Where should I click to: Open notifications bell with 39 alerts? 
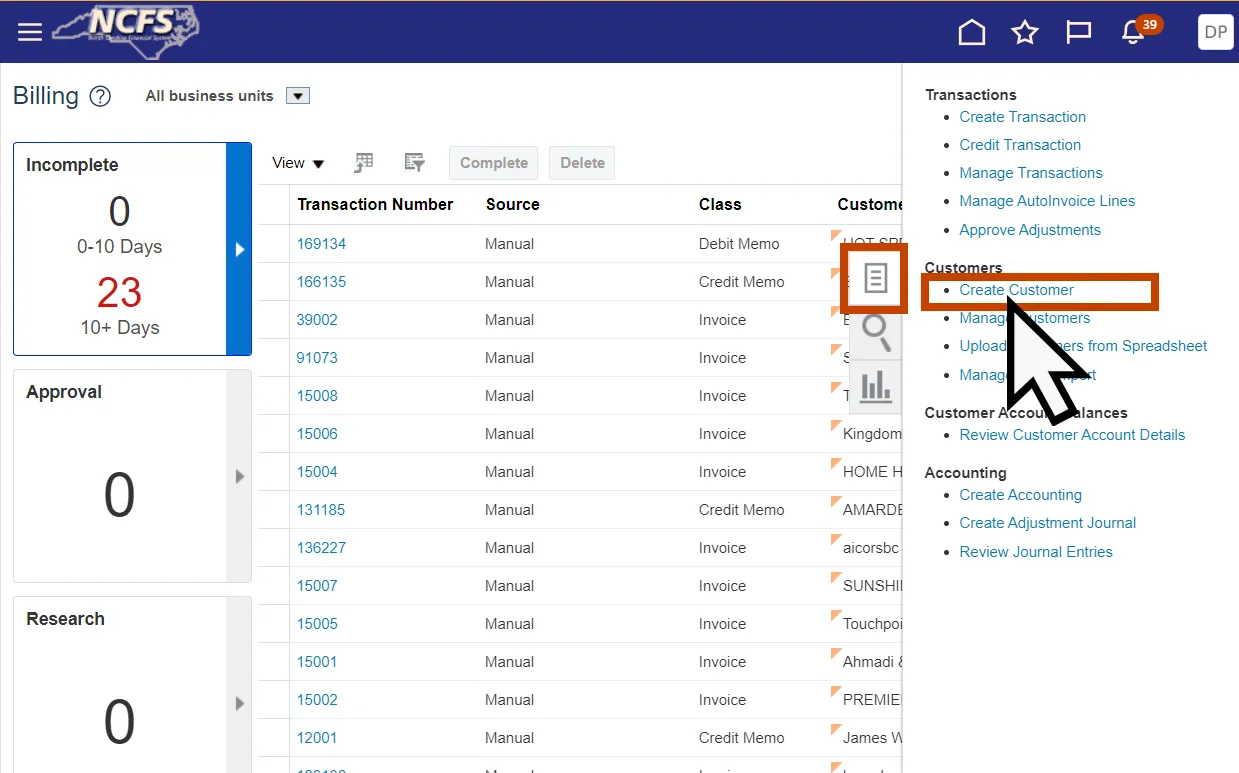click(1133, 33)
